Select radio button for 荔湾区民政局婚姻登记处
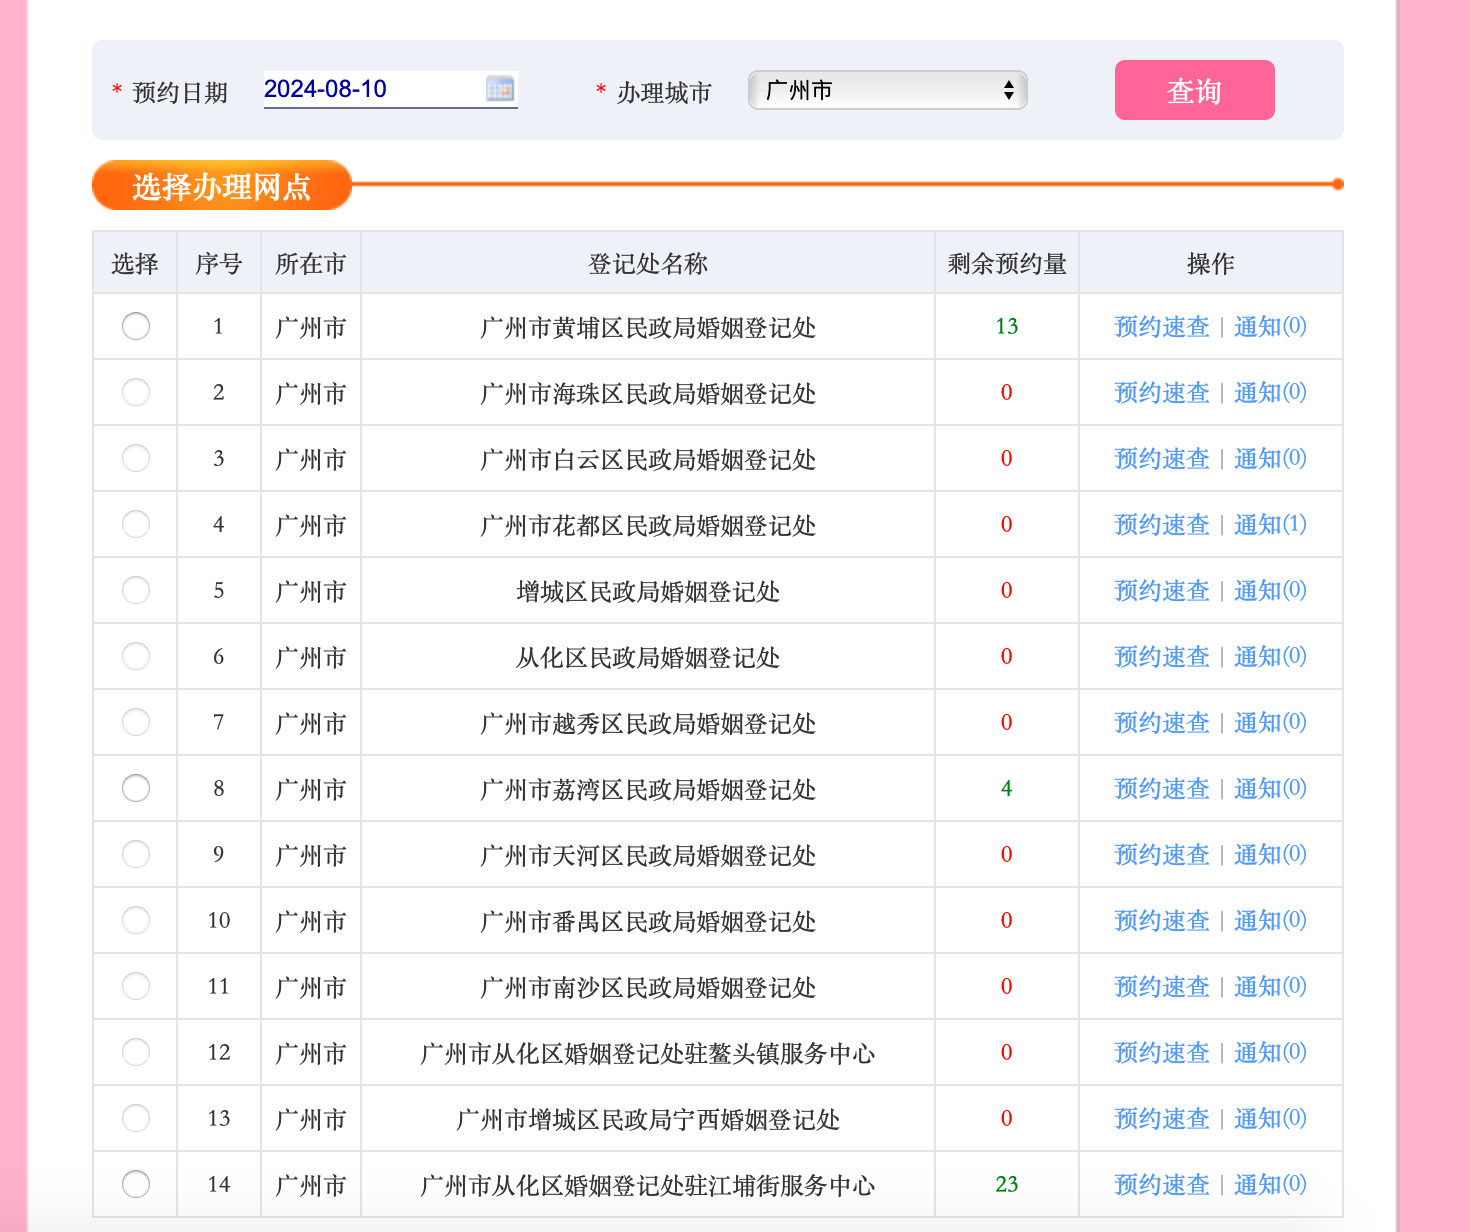 [x=136, y=788]
